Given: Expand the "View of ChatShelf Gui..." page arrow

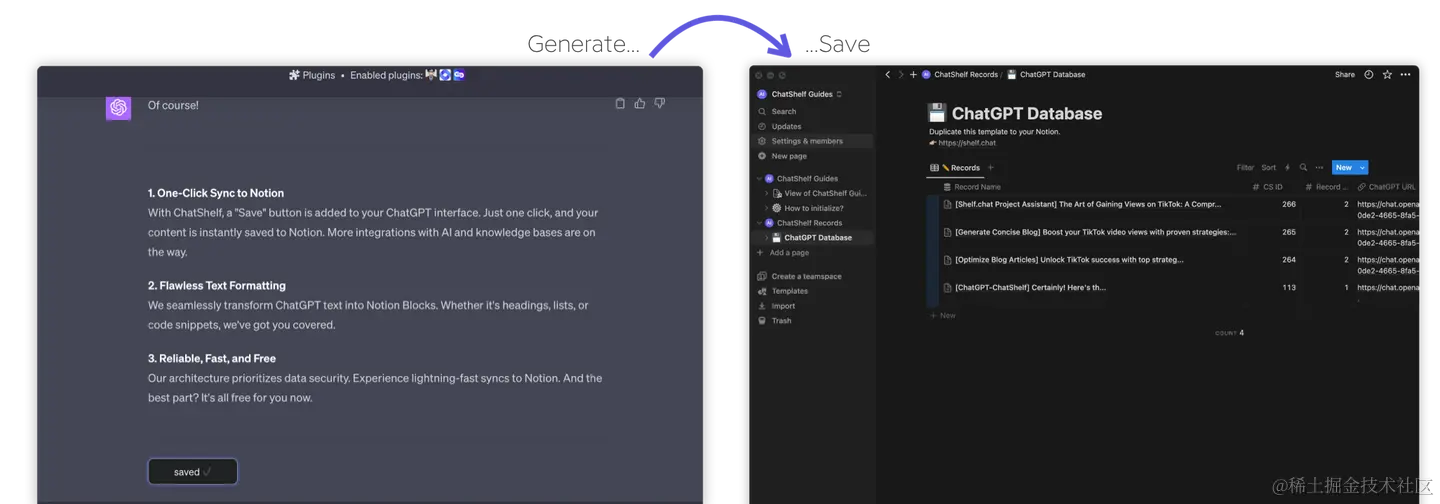Looking at the screenshot, I should pyautogui.click(x=767, y=193).
